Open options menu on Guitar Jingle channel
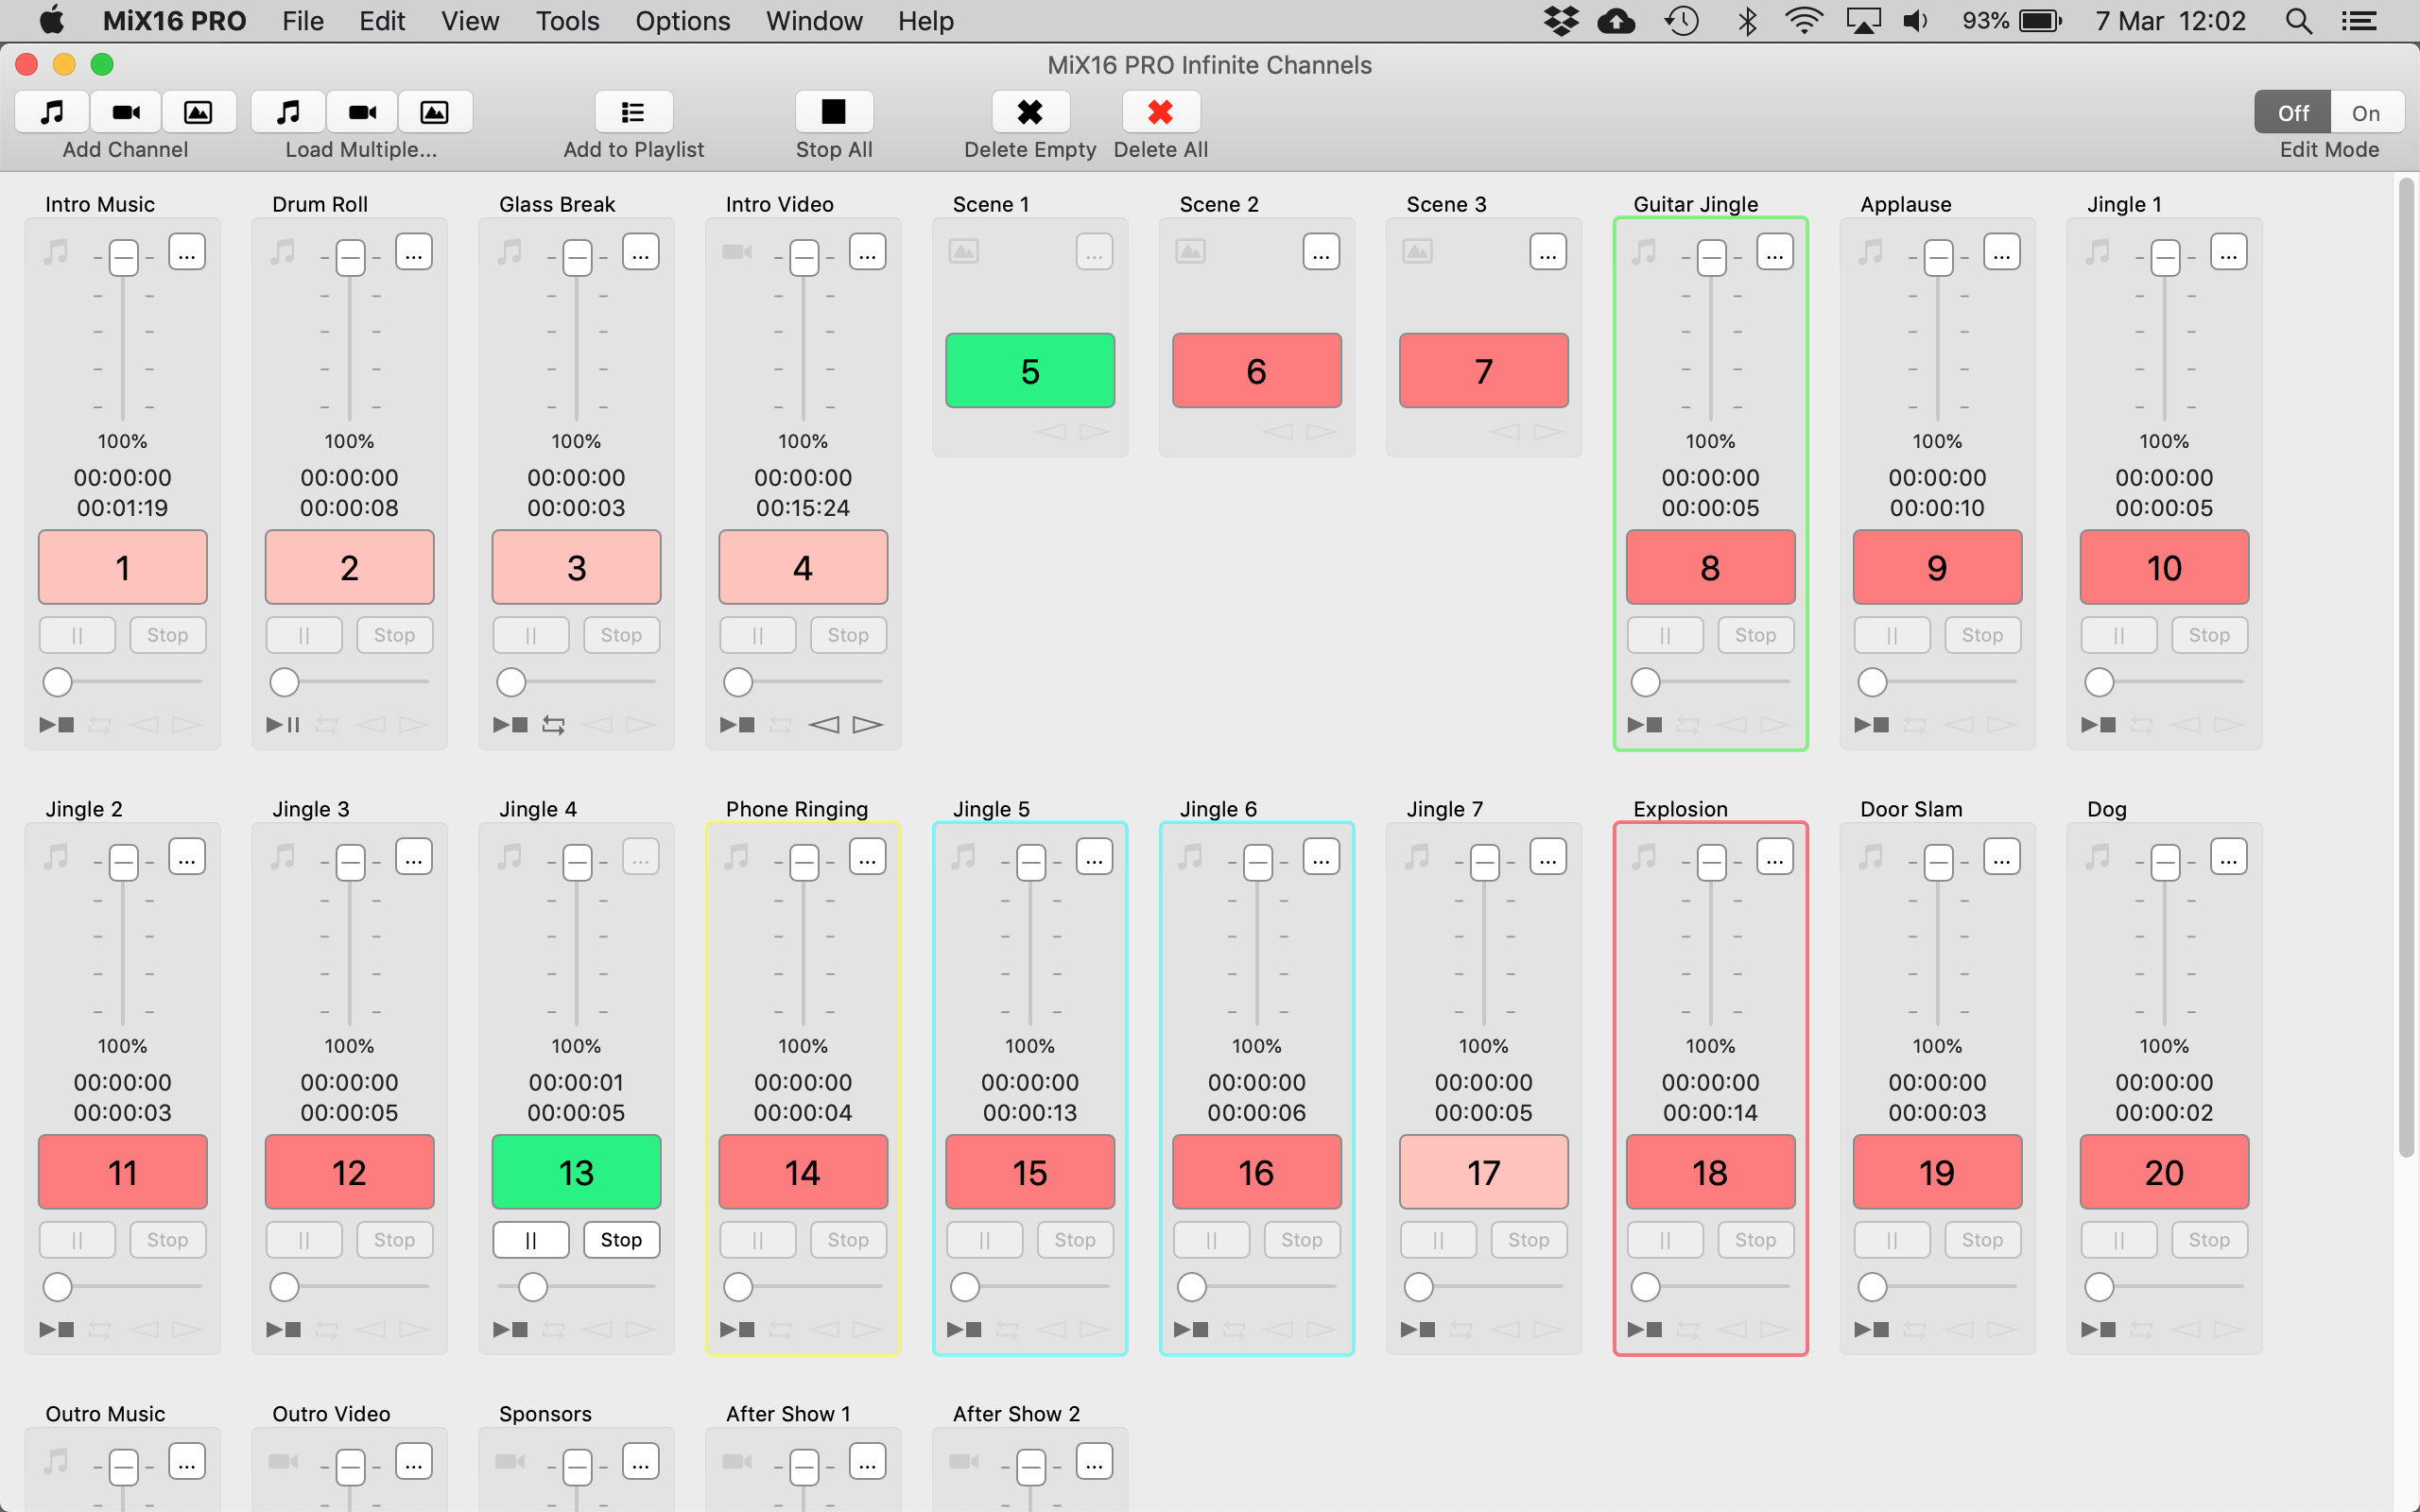This screenshot has width=2420, height=1512. click(1775, 253)
